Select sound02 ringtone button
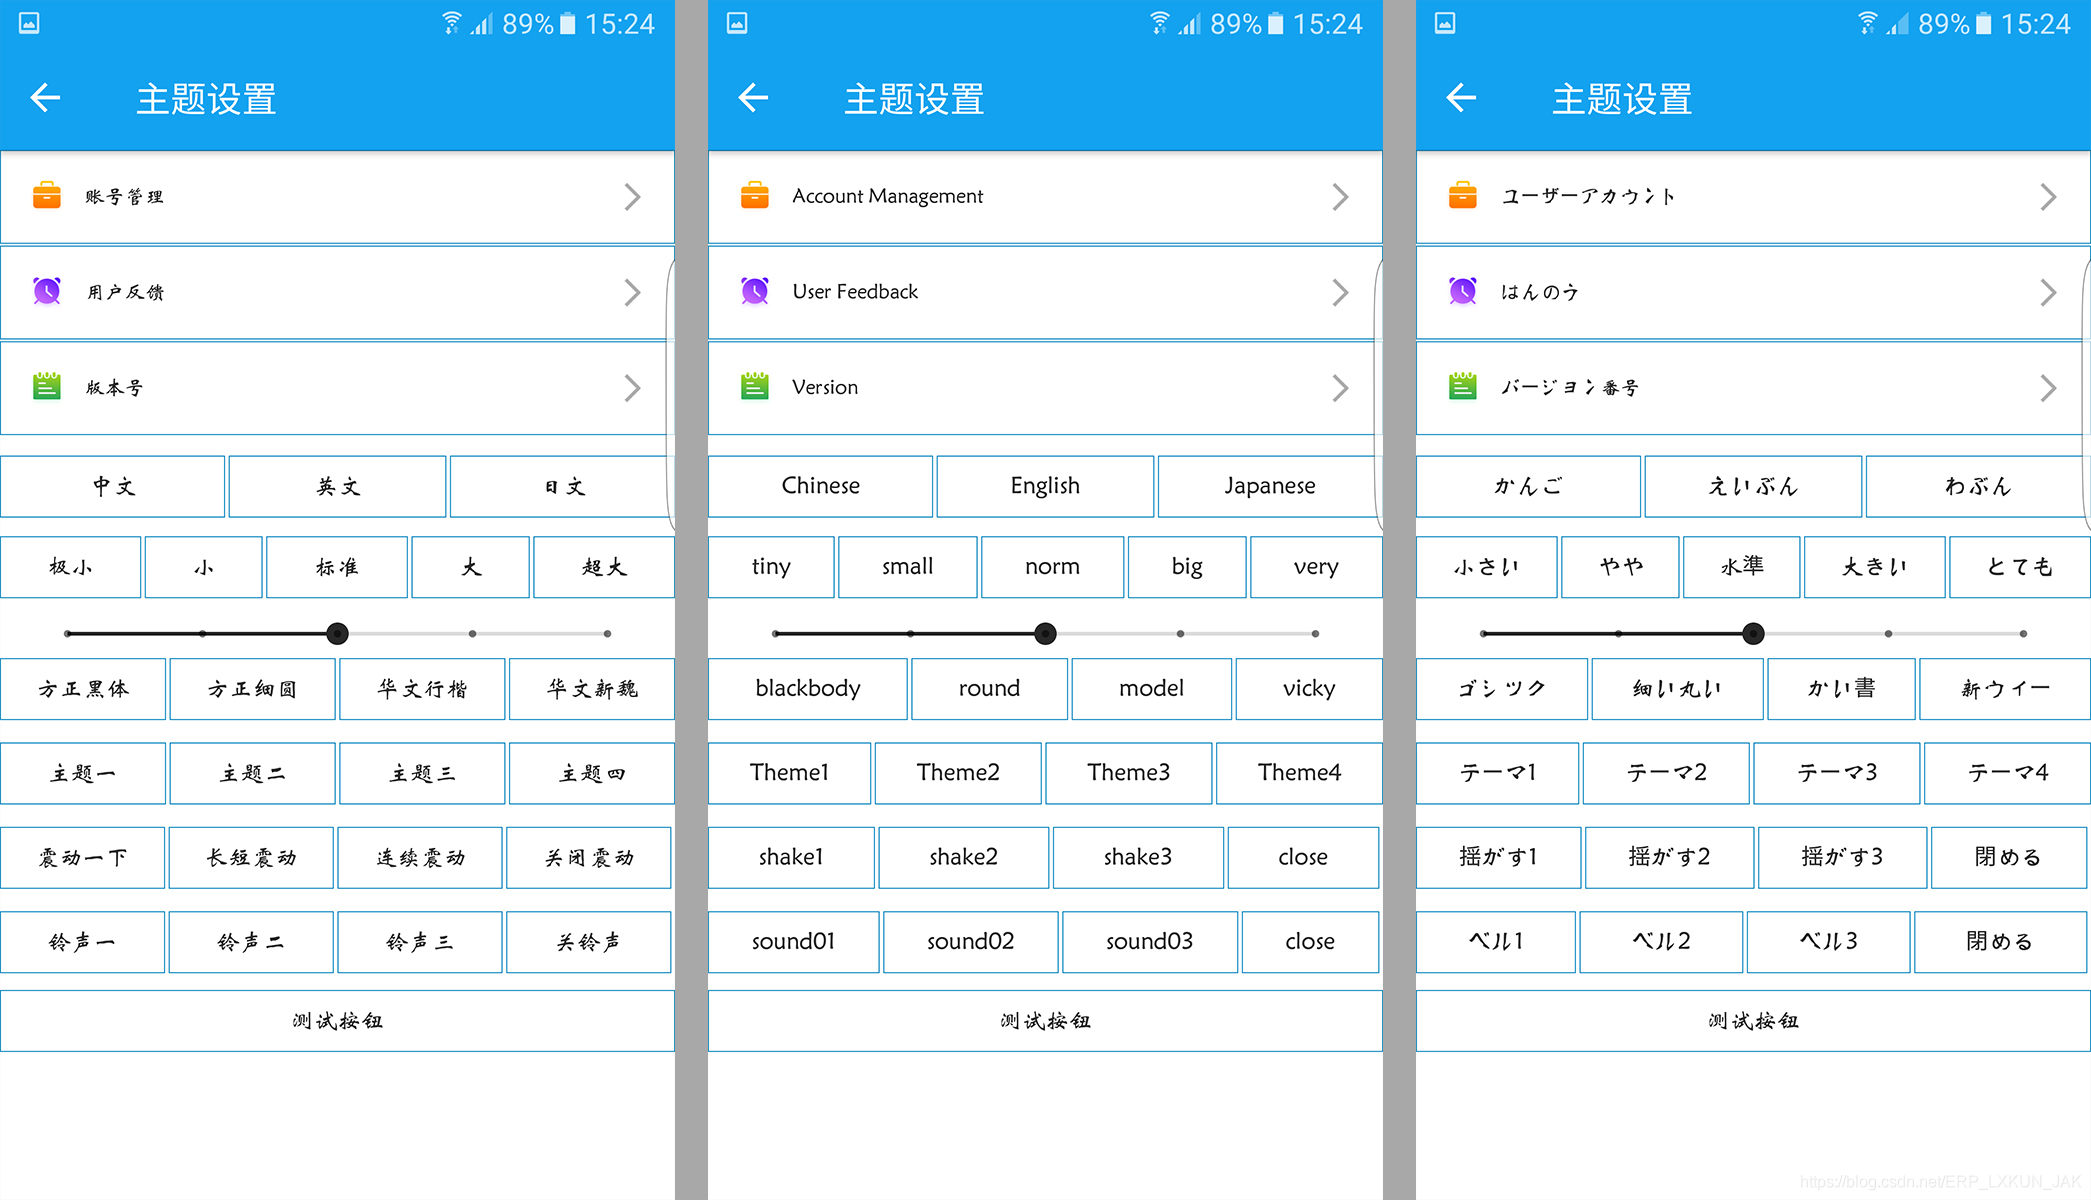 [962, 939]
